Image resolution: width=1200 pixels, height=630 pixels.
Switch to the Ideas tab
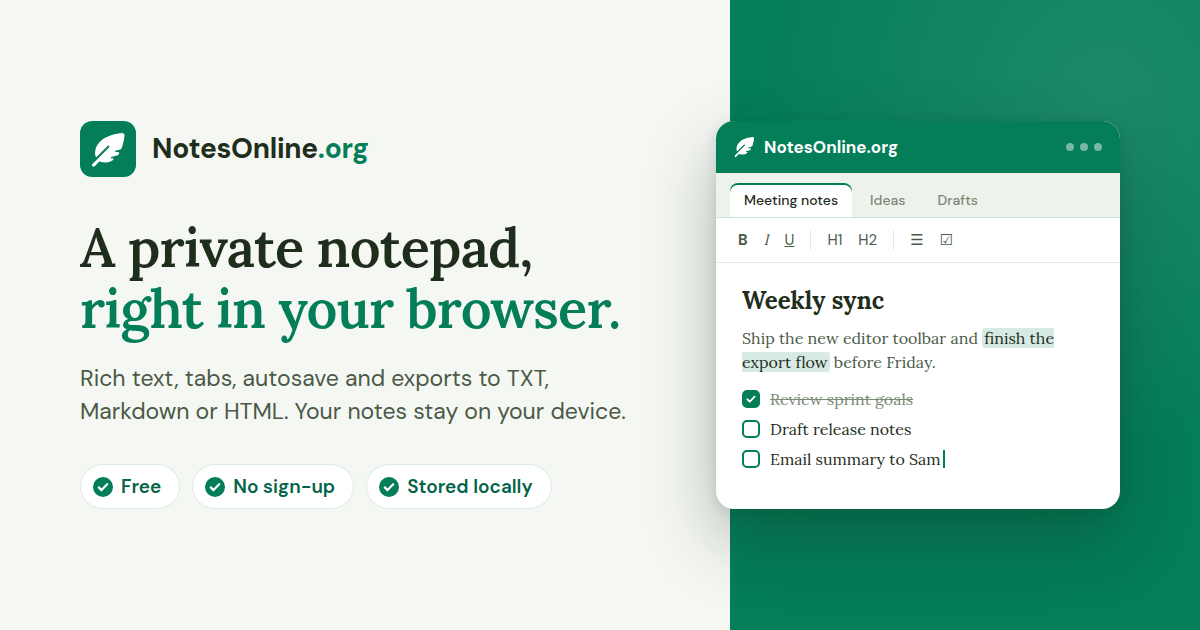(x=887, y=200)
